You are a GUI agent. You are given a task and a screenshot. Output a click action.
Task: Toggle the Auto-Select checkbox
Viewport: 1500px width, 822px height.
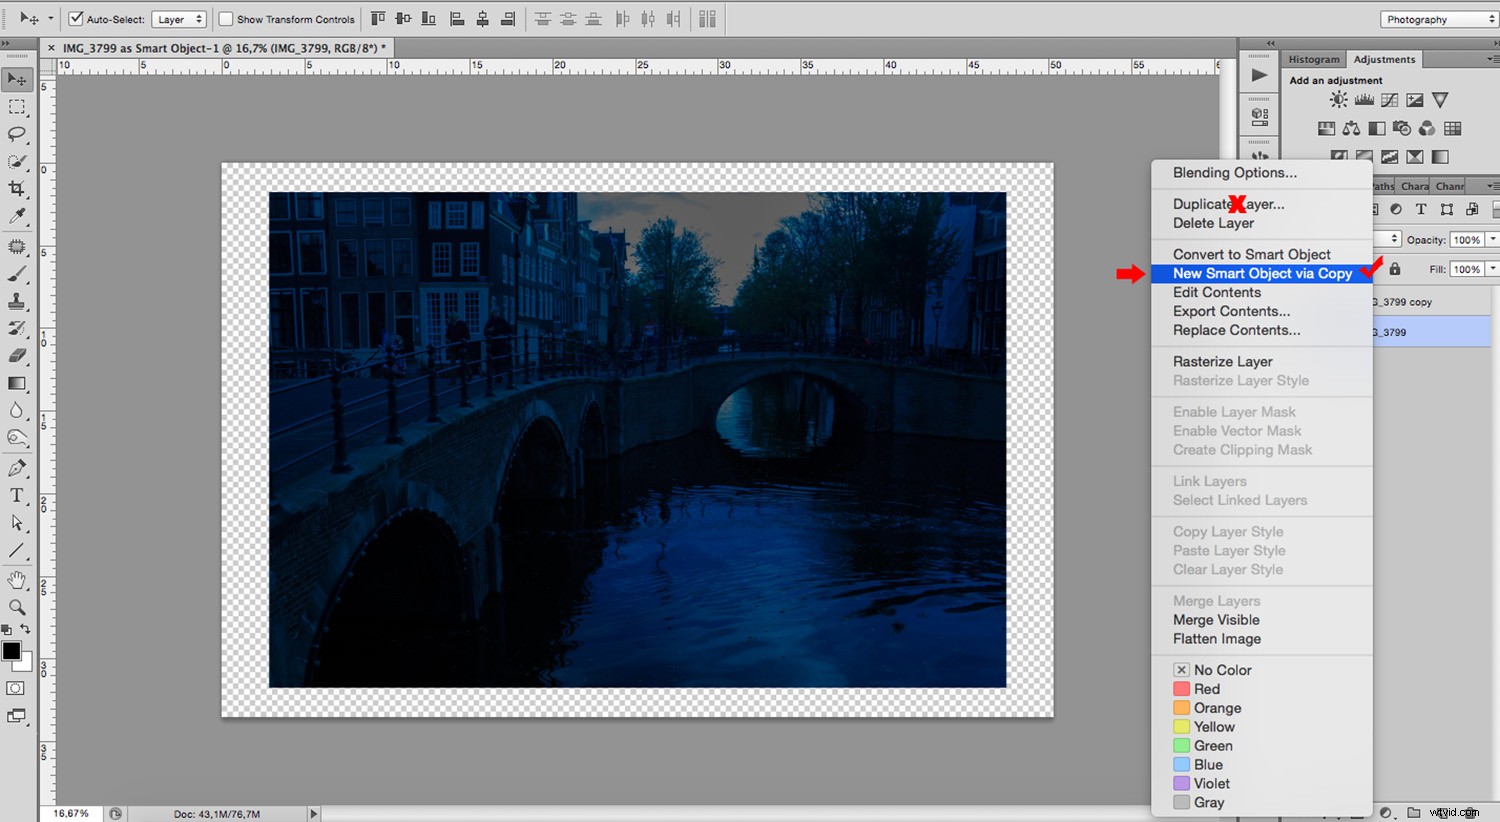click(x=75, y=18)
